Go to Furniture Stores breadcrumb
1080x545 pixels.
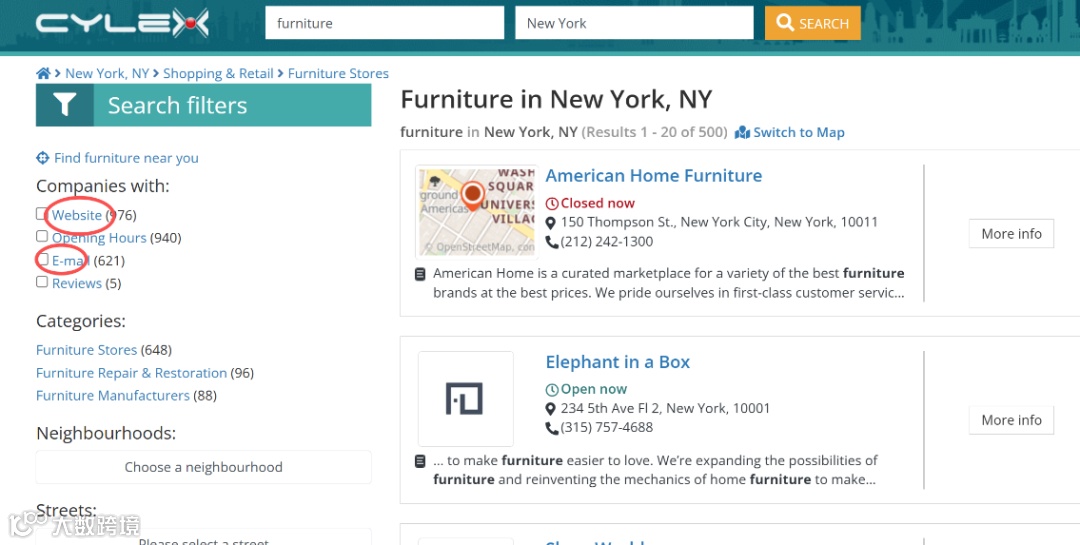coord(338,73)
